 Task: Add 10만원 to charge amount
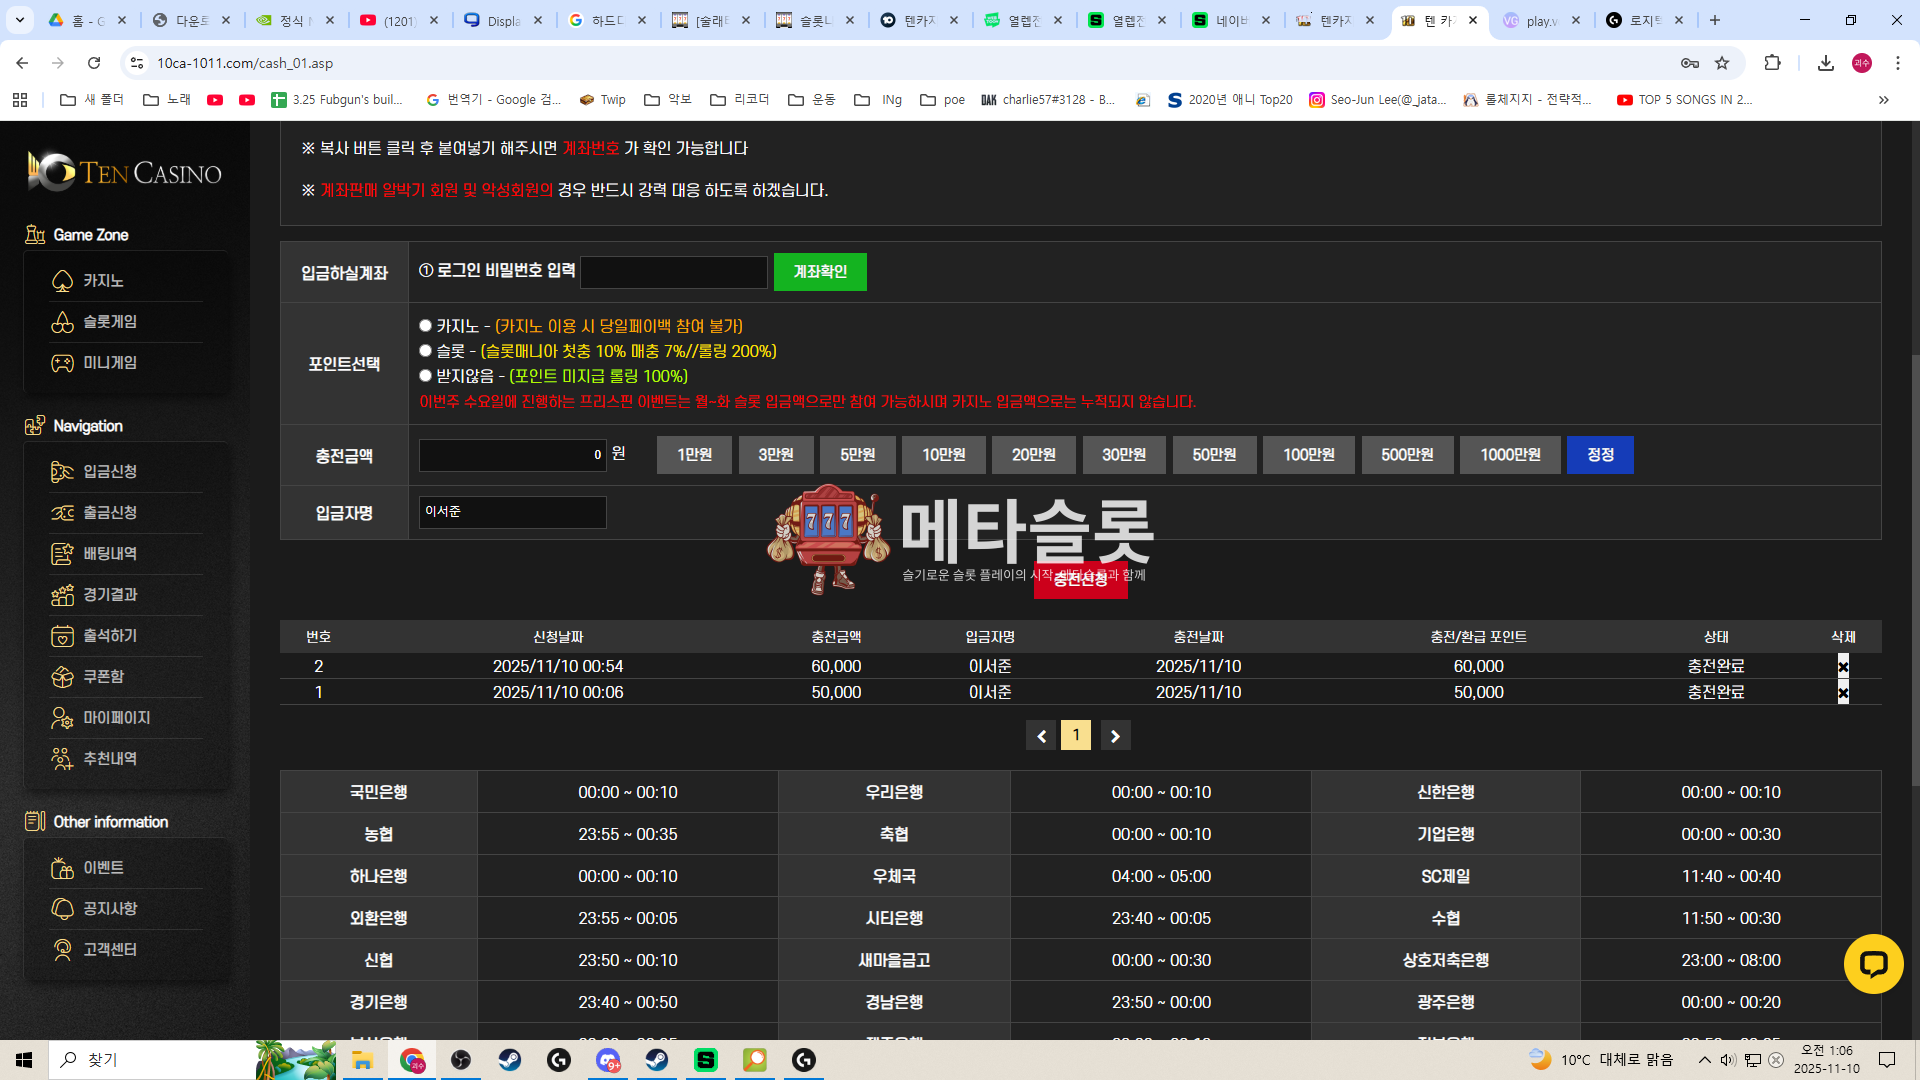point(943,455)
